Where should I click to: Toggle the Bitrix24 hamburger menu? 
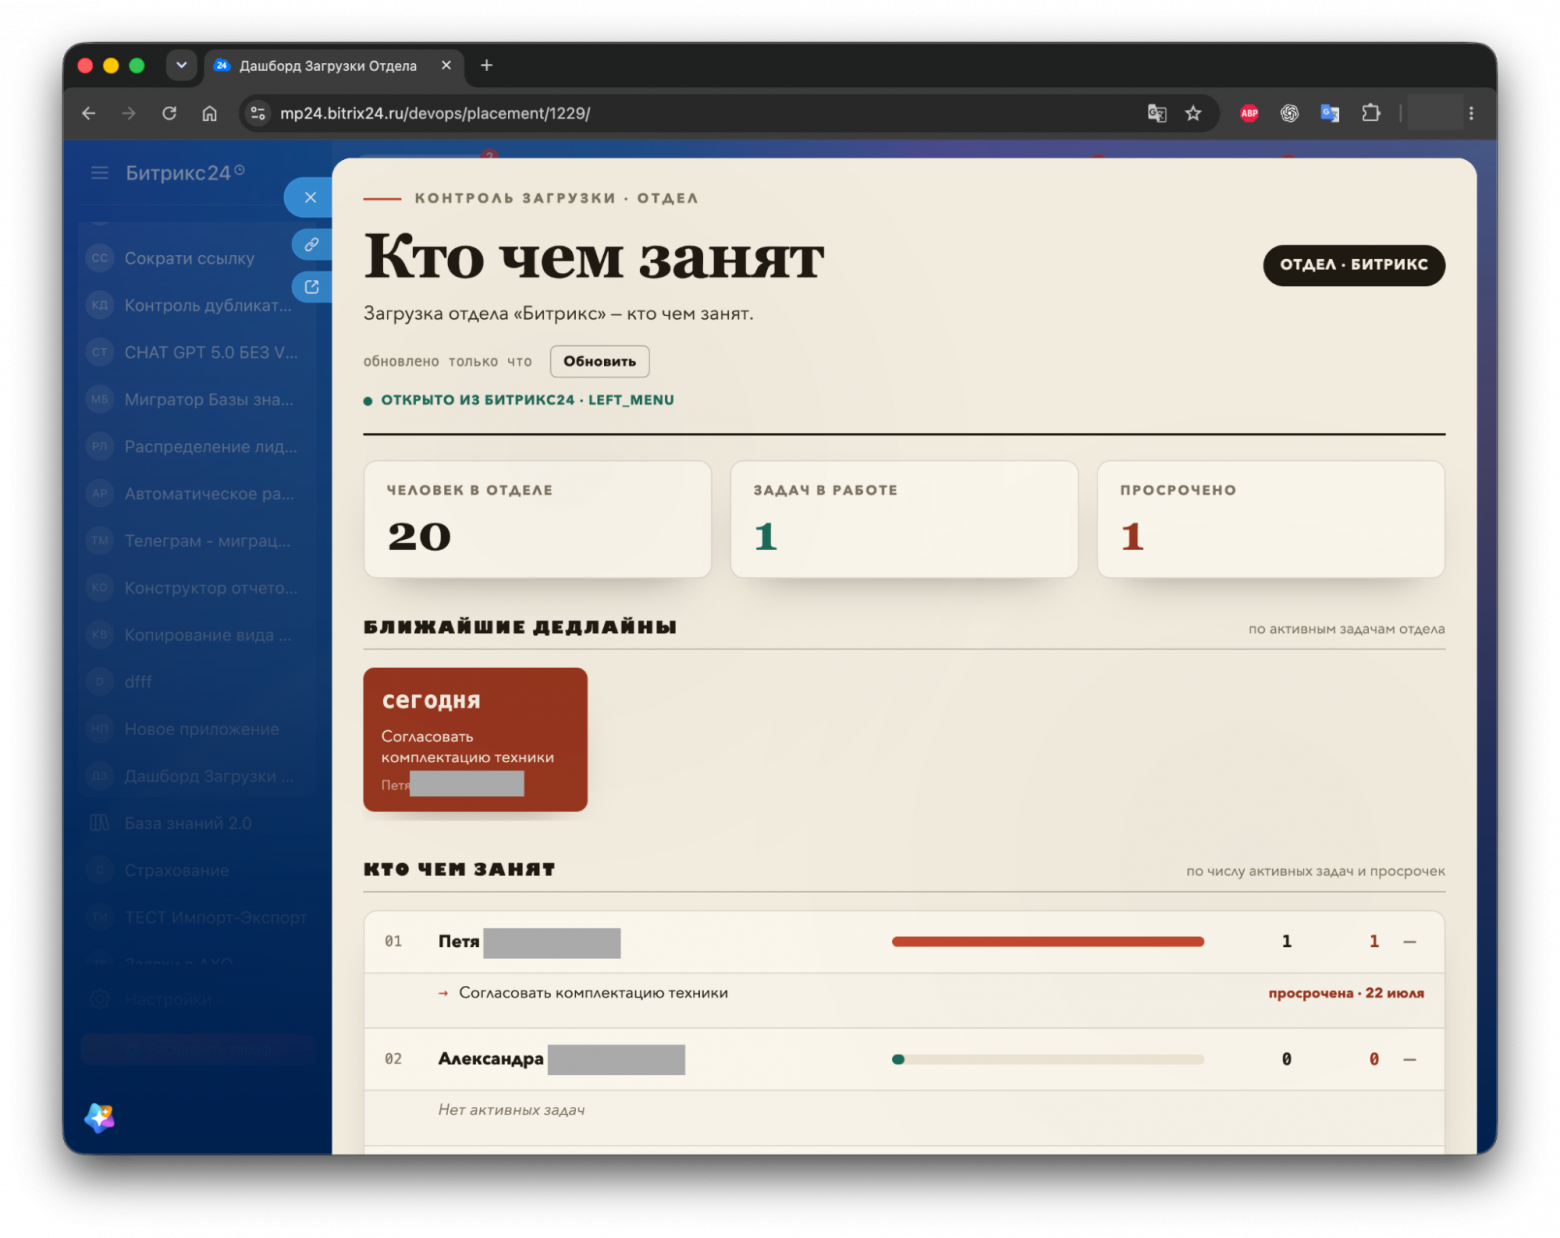100,173
